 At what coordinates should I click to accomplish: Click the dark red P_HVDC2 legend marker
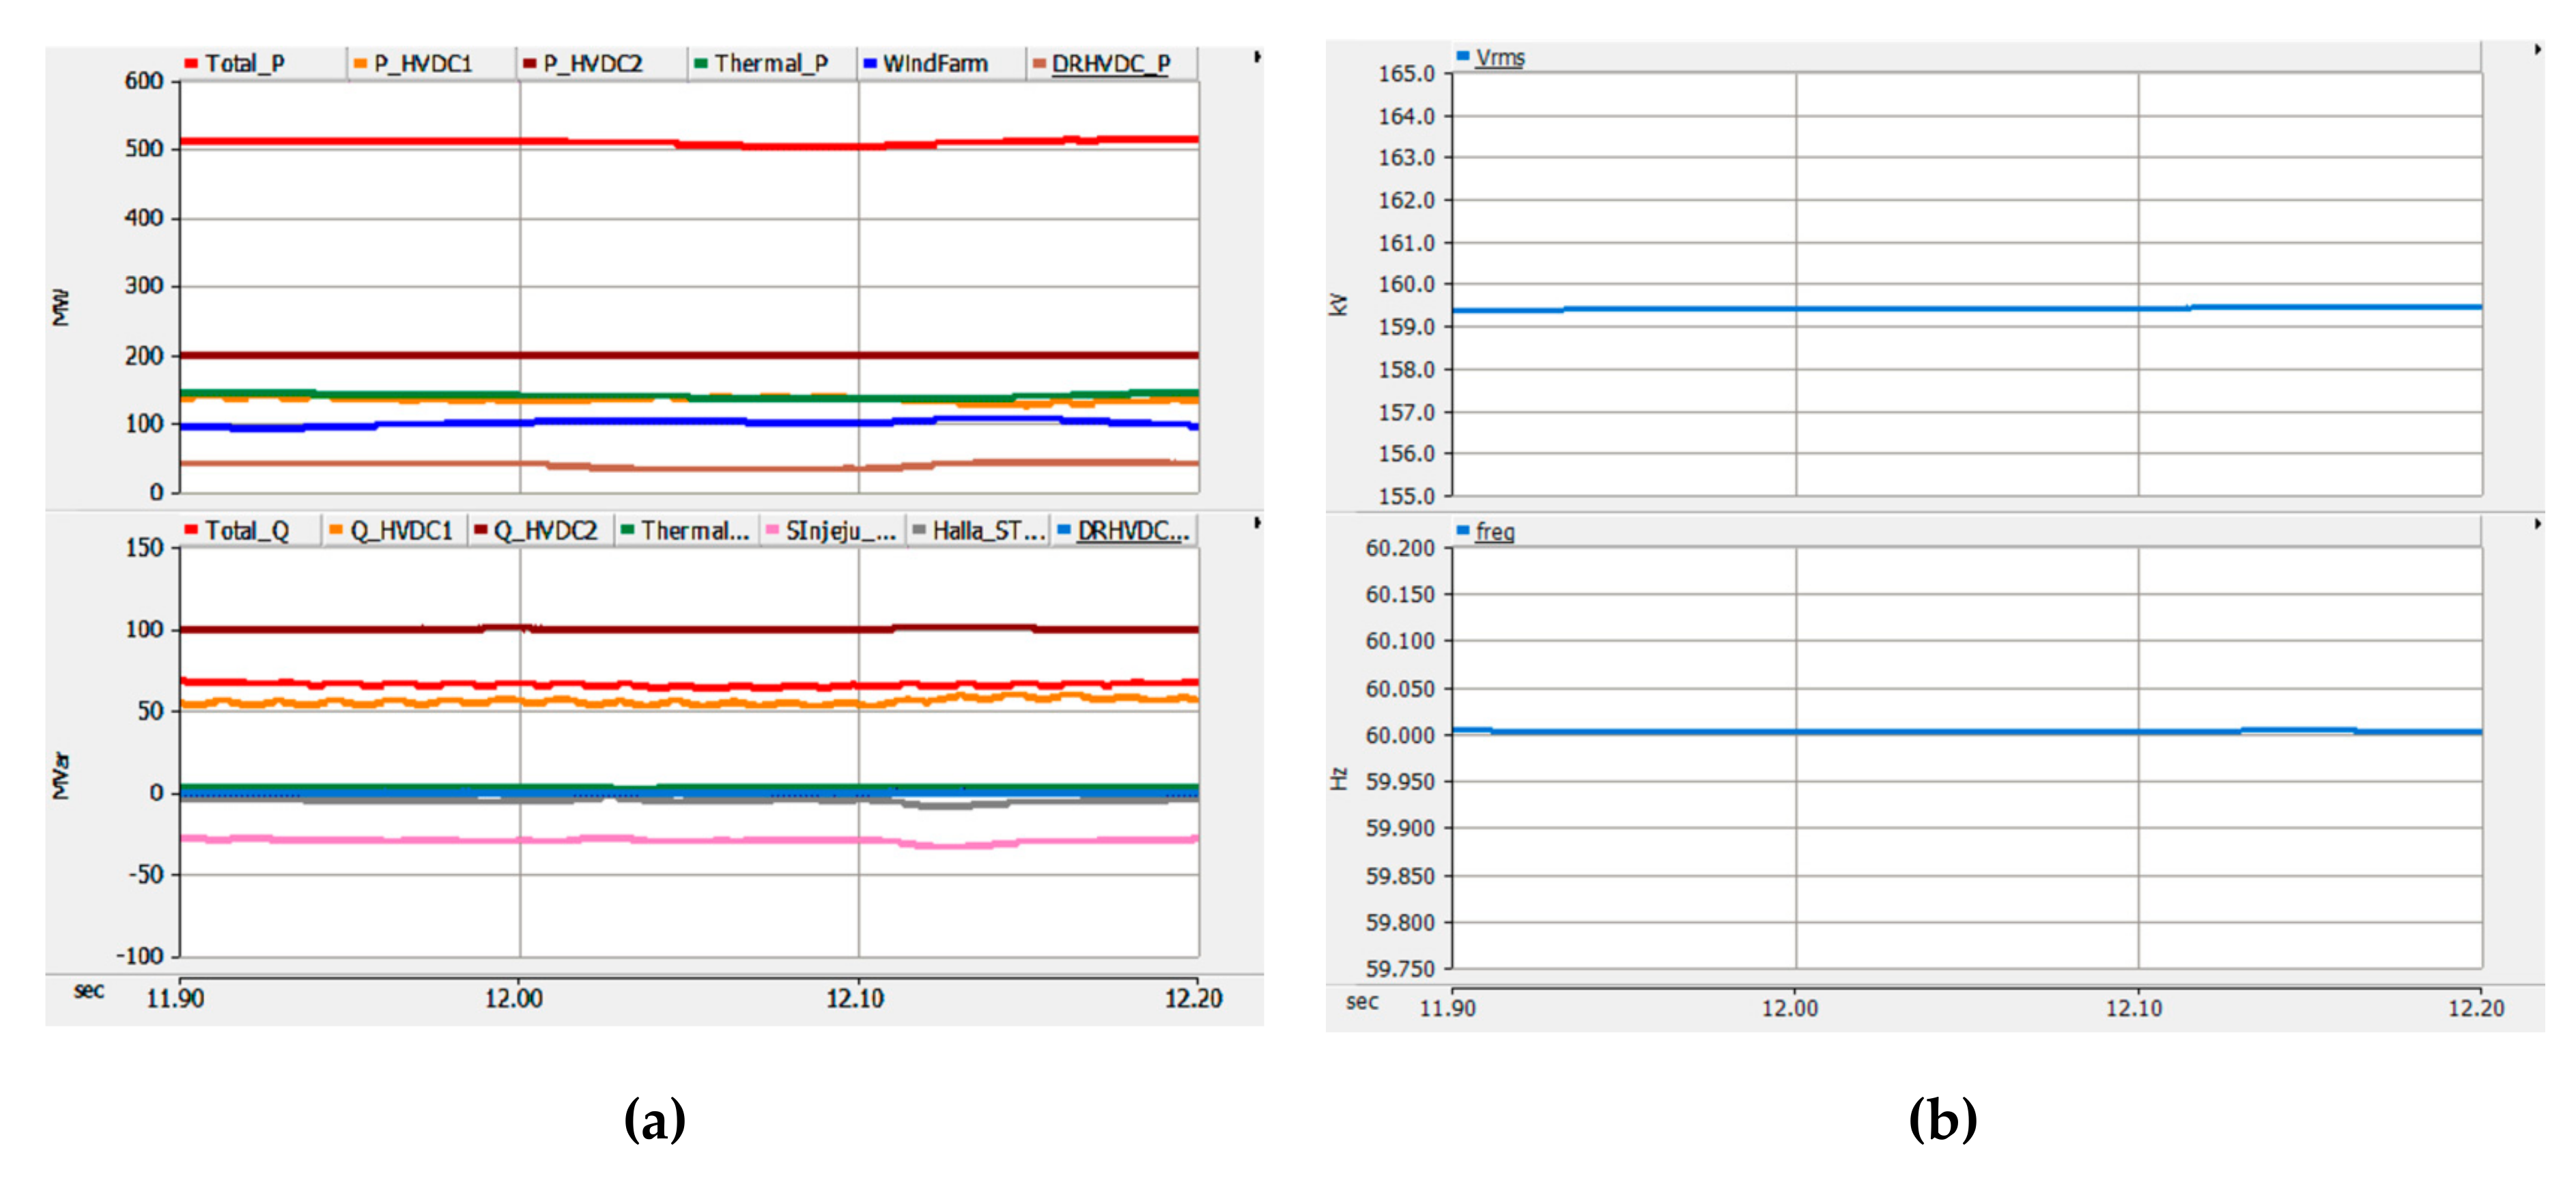click(x=529, y=64)
